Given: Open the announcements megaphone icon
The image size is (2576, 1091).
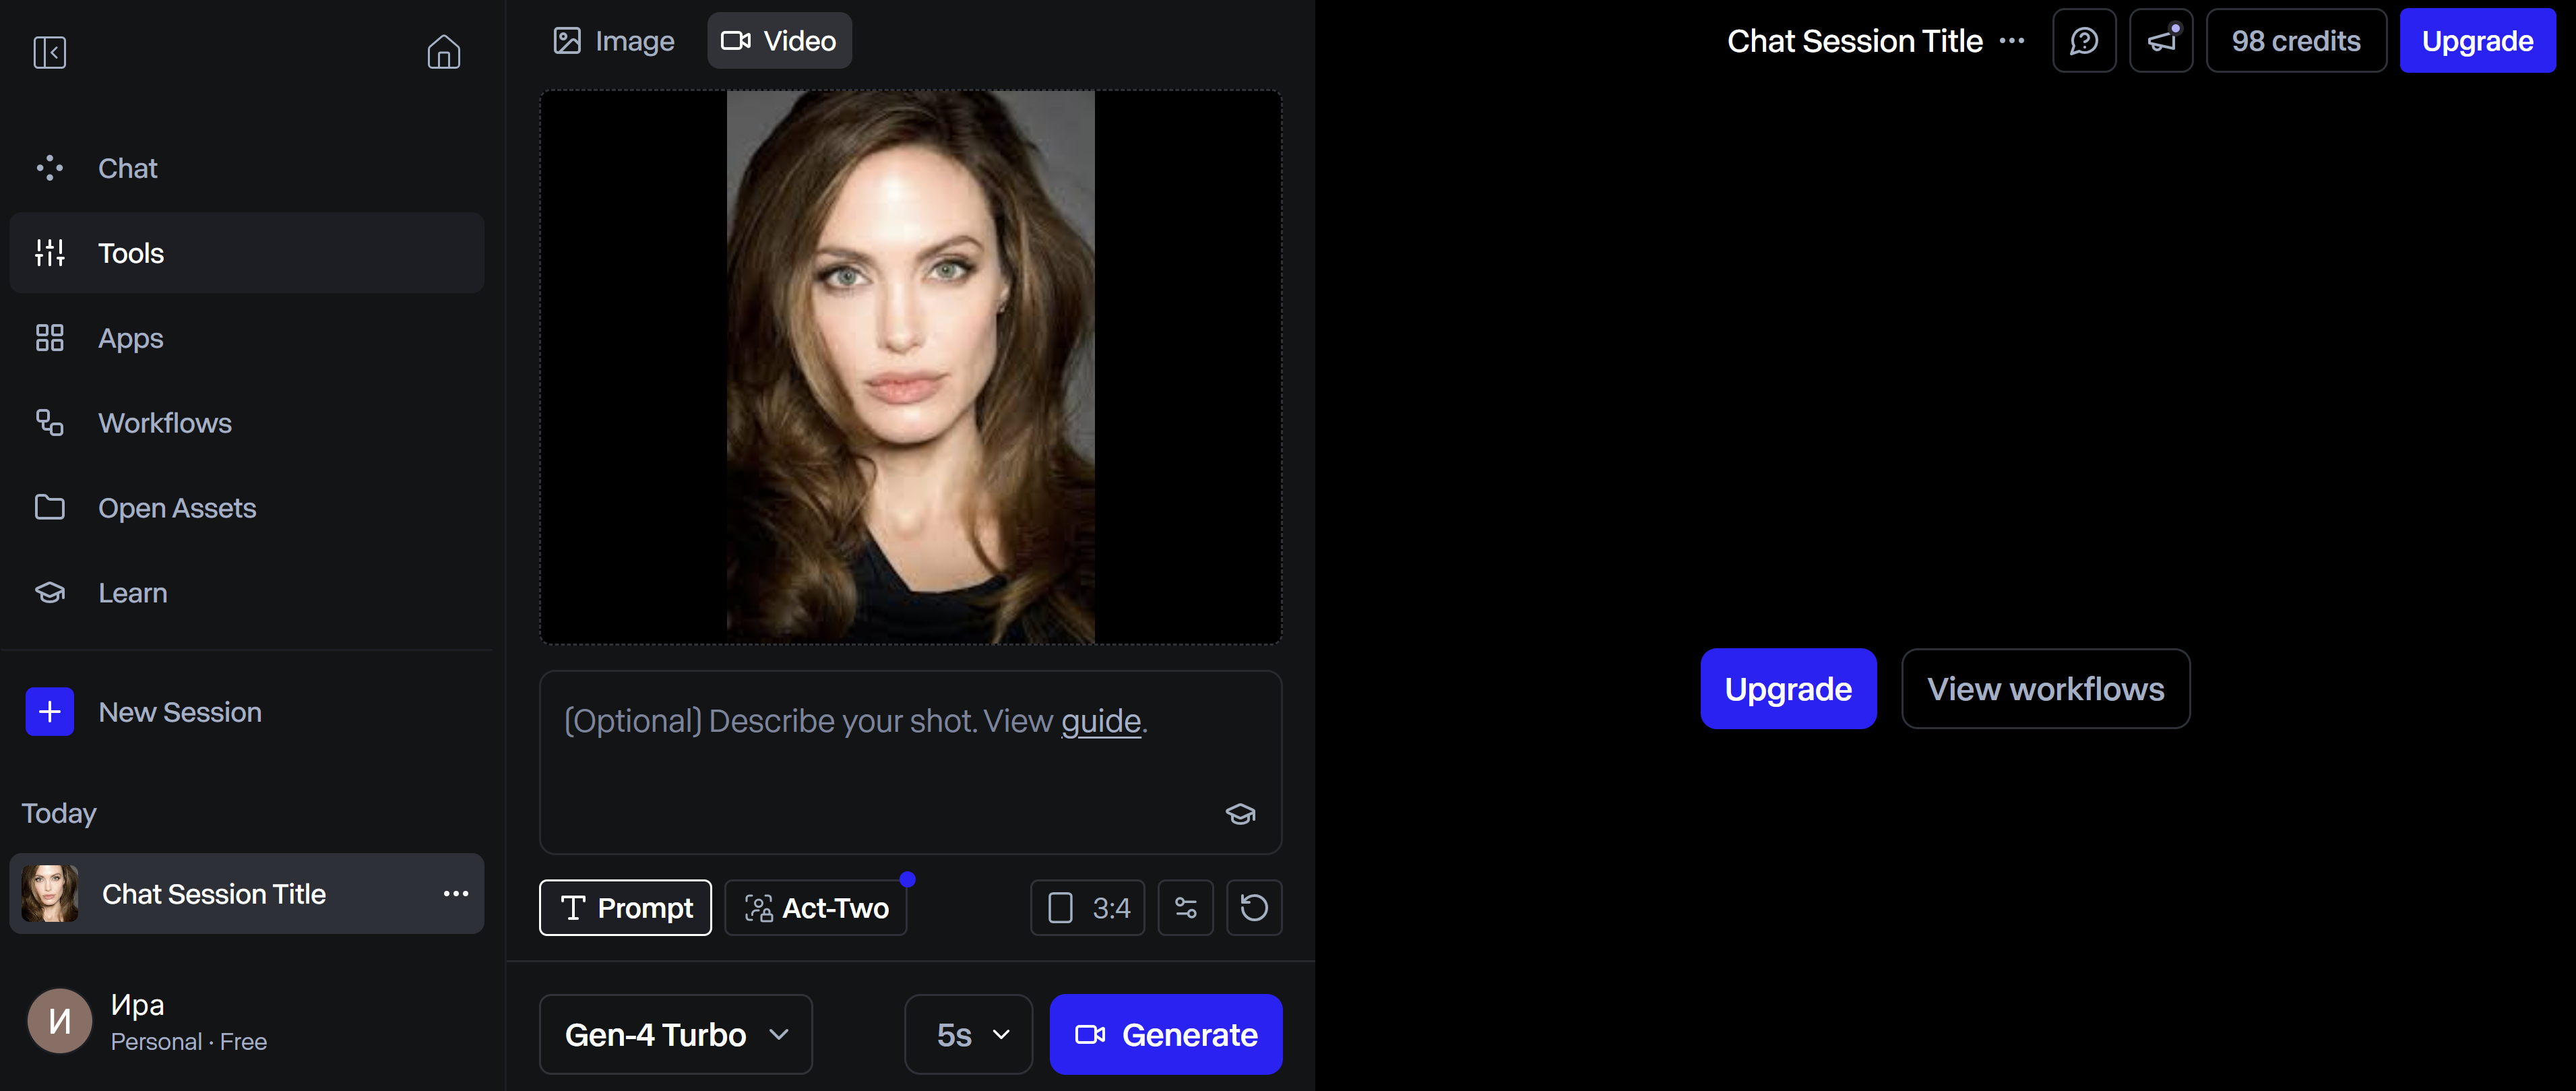Looking at the screenshot, I should [2161, 41].
